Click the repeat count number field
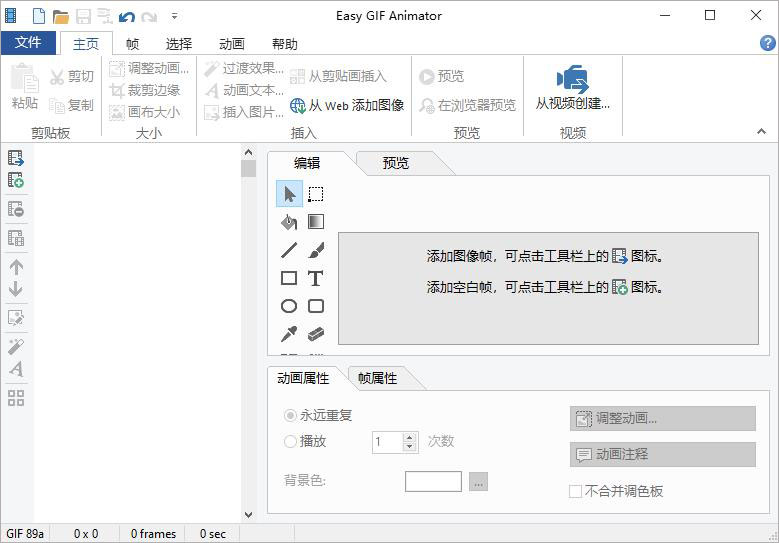 click(387, 442)
